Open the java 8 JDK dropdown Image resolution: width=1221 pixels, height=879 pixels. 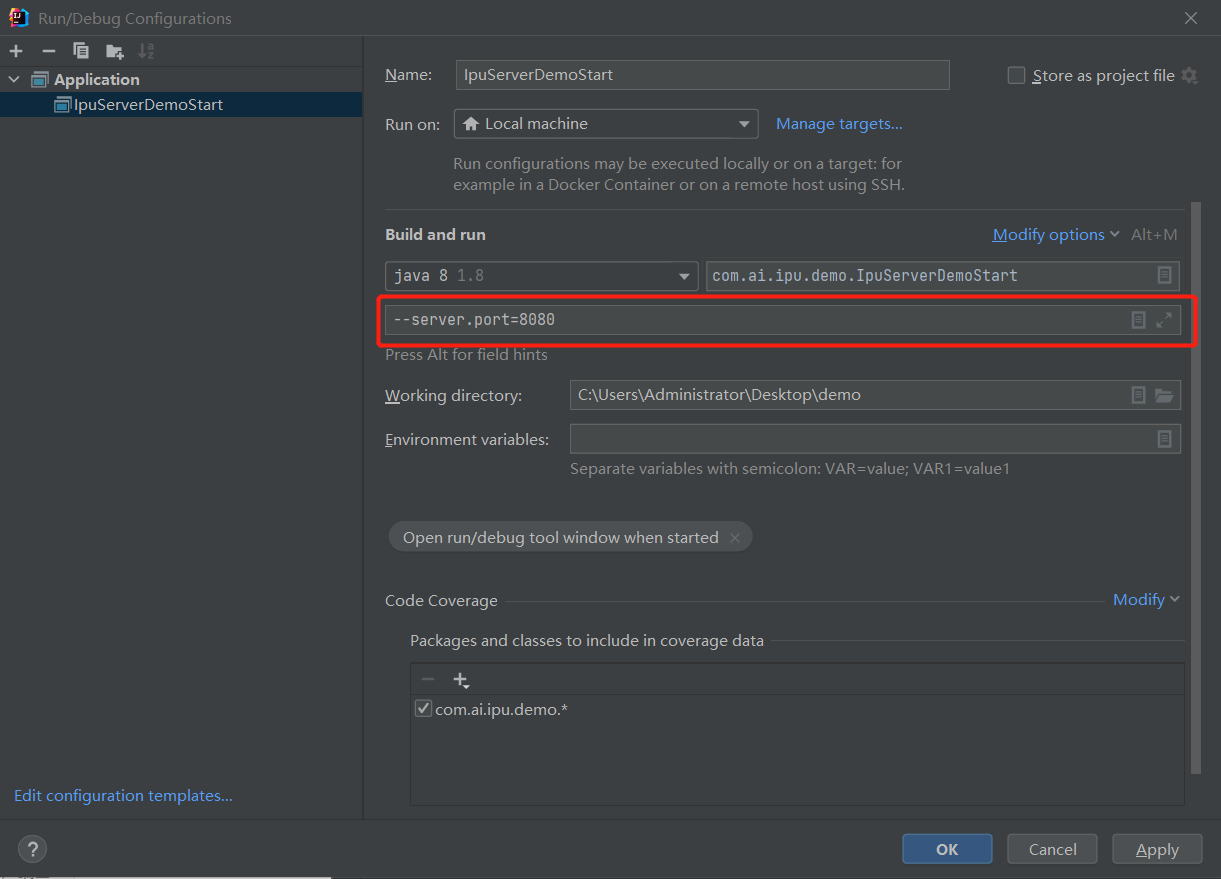tap(541, 276)
